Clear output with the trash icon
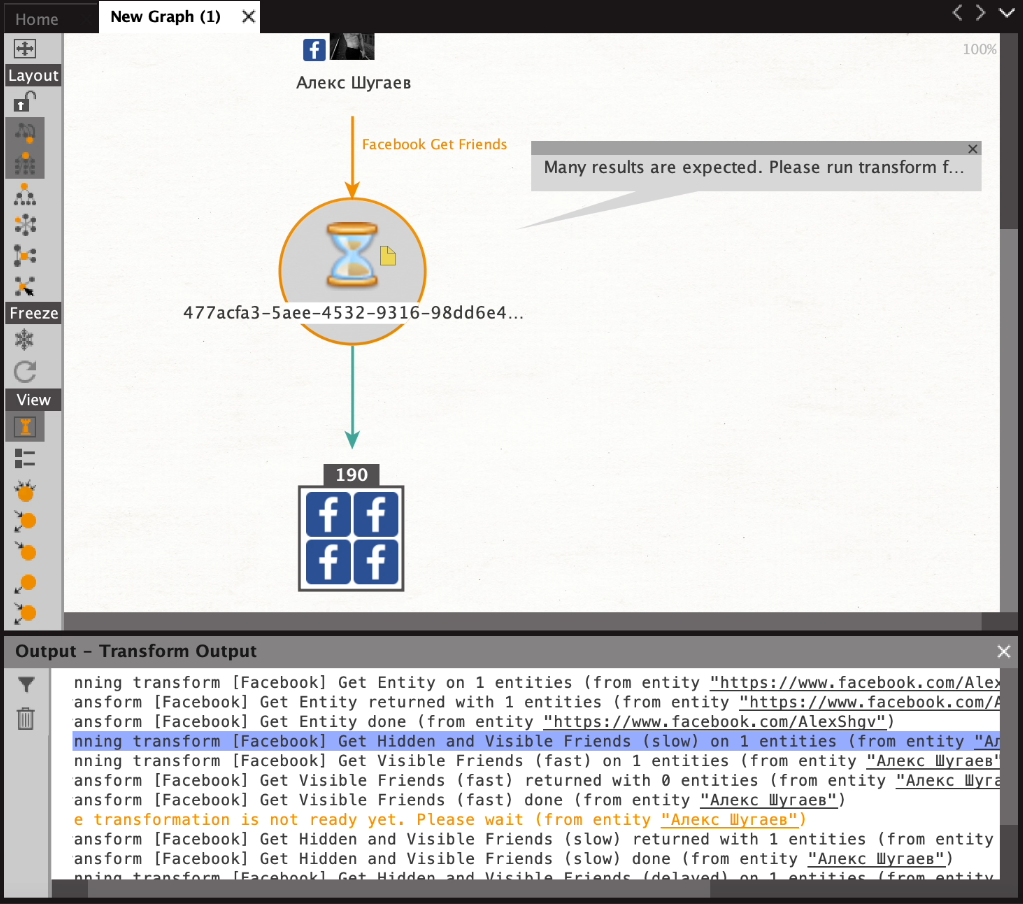Viewport: 1023px width, 904px height. pyautogui.click(x=26, y=718)
